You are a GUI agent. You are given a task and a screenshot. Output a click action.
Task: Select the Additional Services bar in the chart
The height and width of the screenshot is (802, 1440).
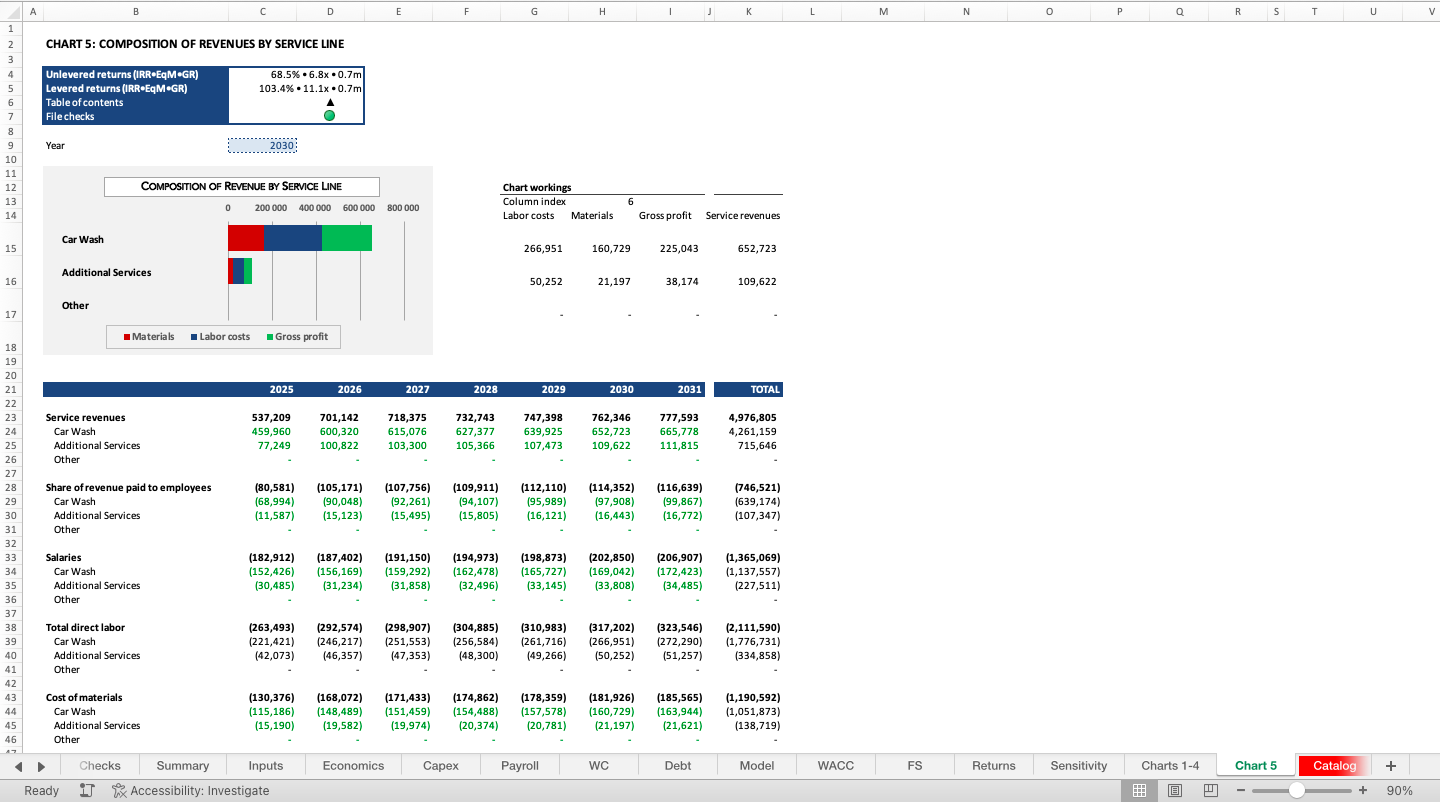[240, 271]
